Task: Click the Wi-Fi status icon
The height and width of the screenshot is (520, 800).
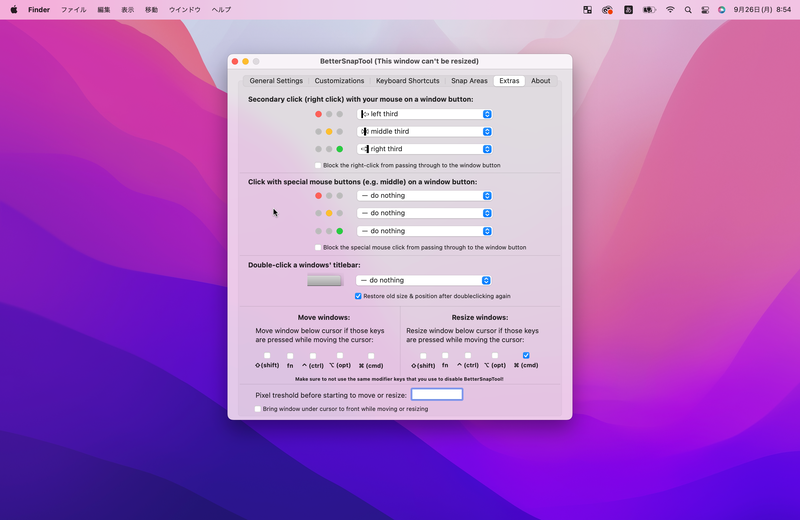Action: click(x=670, y=10)
